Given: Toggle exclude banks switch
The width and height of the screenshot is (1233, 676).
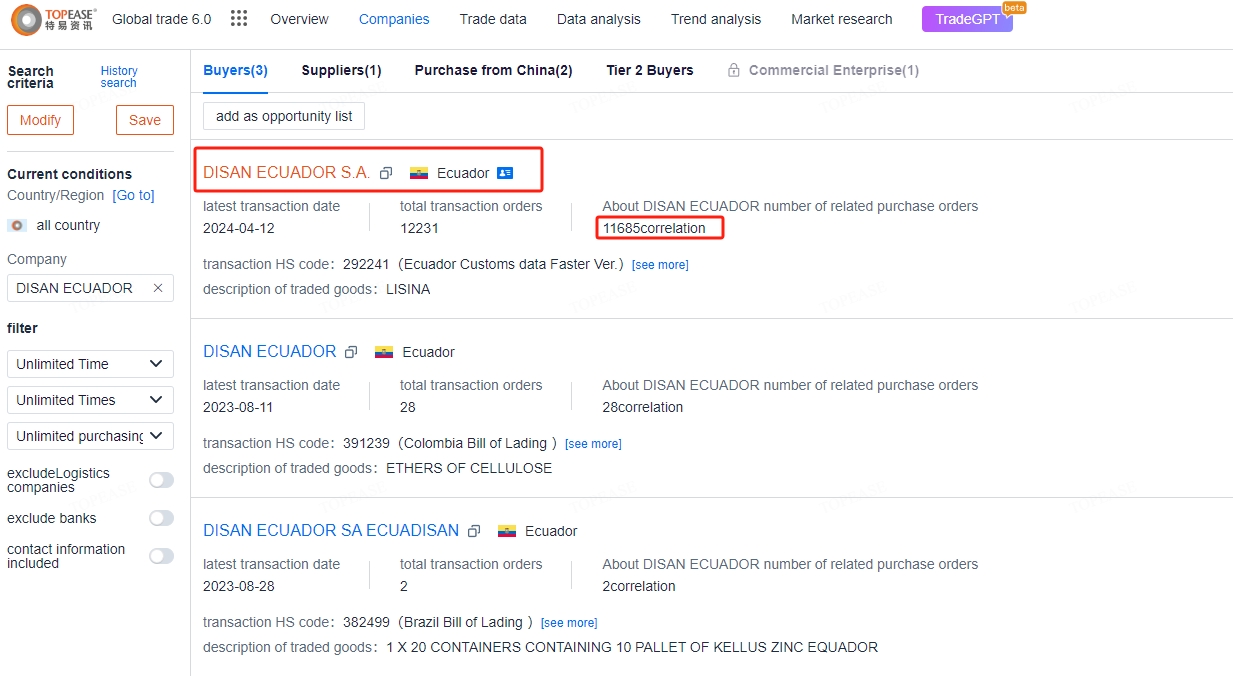Looking at the screenshot, I should tap(161, 518).
